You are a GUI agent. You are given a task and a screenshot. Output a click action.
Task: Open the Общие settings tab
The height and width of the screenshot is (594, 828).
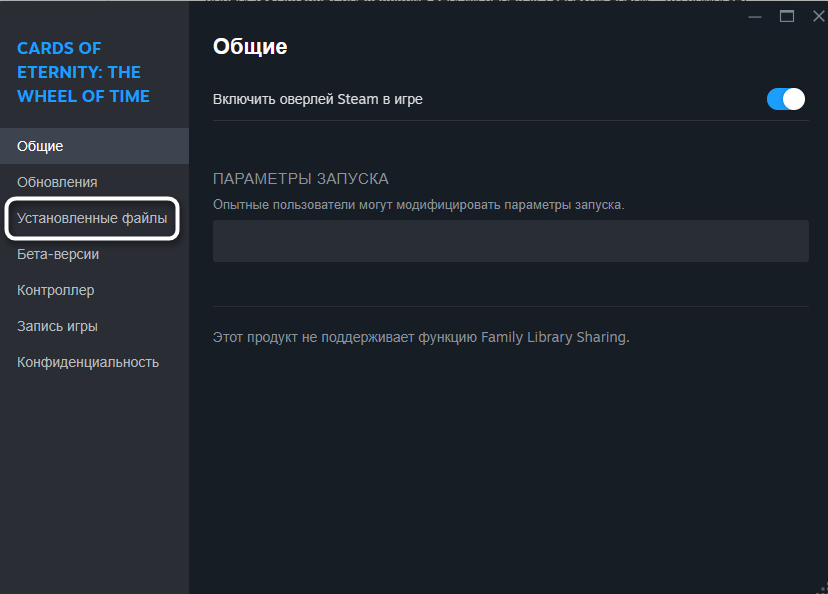(95, 146)
